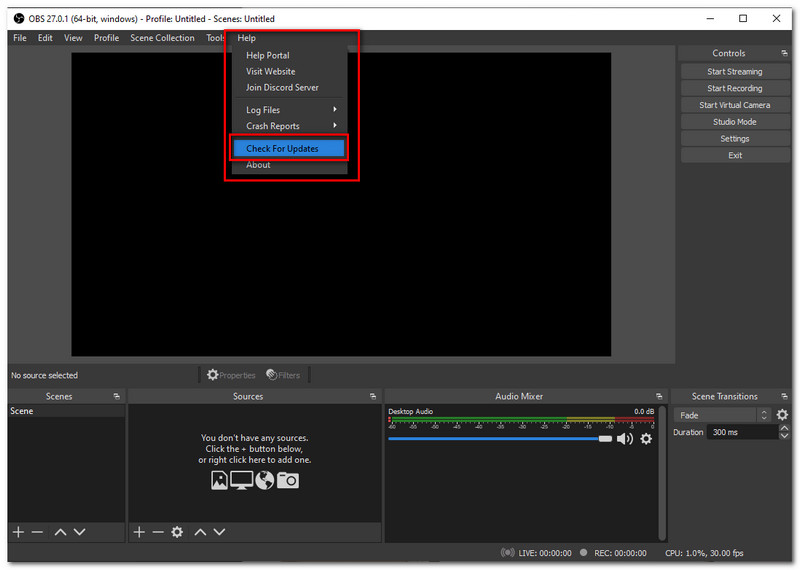Viewport: 800px width, 570px height.
Task: Pop out the Controls dock
Action: [x=784, y=53]
